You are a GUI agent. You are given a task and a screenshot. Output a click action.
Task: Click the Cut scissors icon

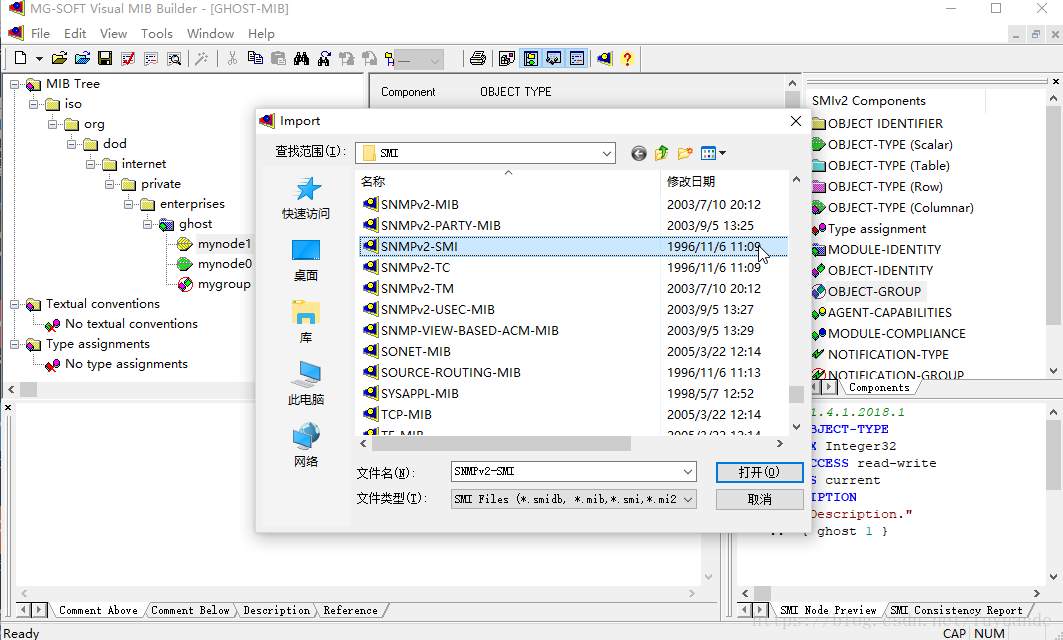pos(233,58)
